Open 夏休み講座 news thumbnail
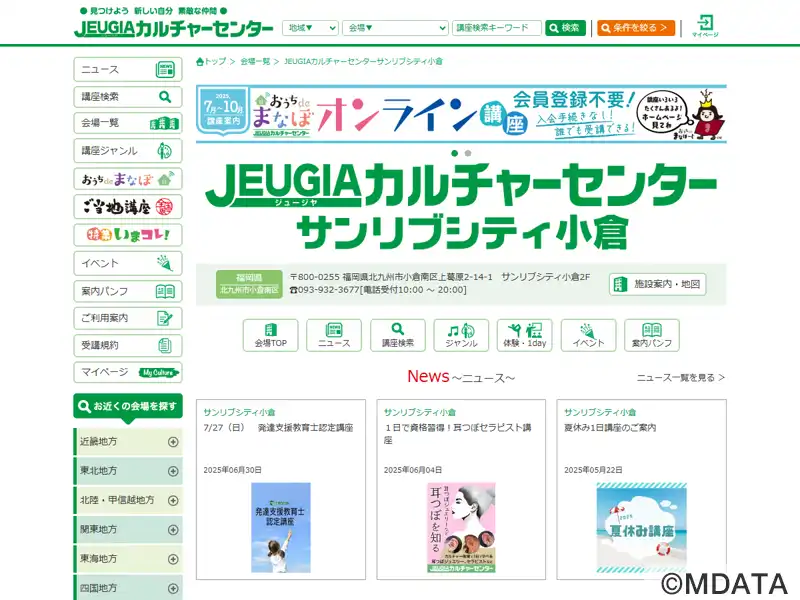This screenshot has width=800, height=600. (x=641, y=528)
